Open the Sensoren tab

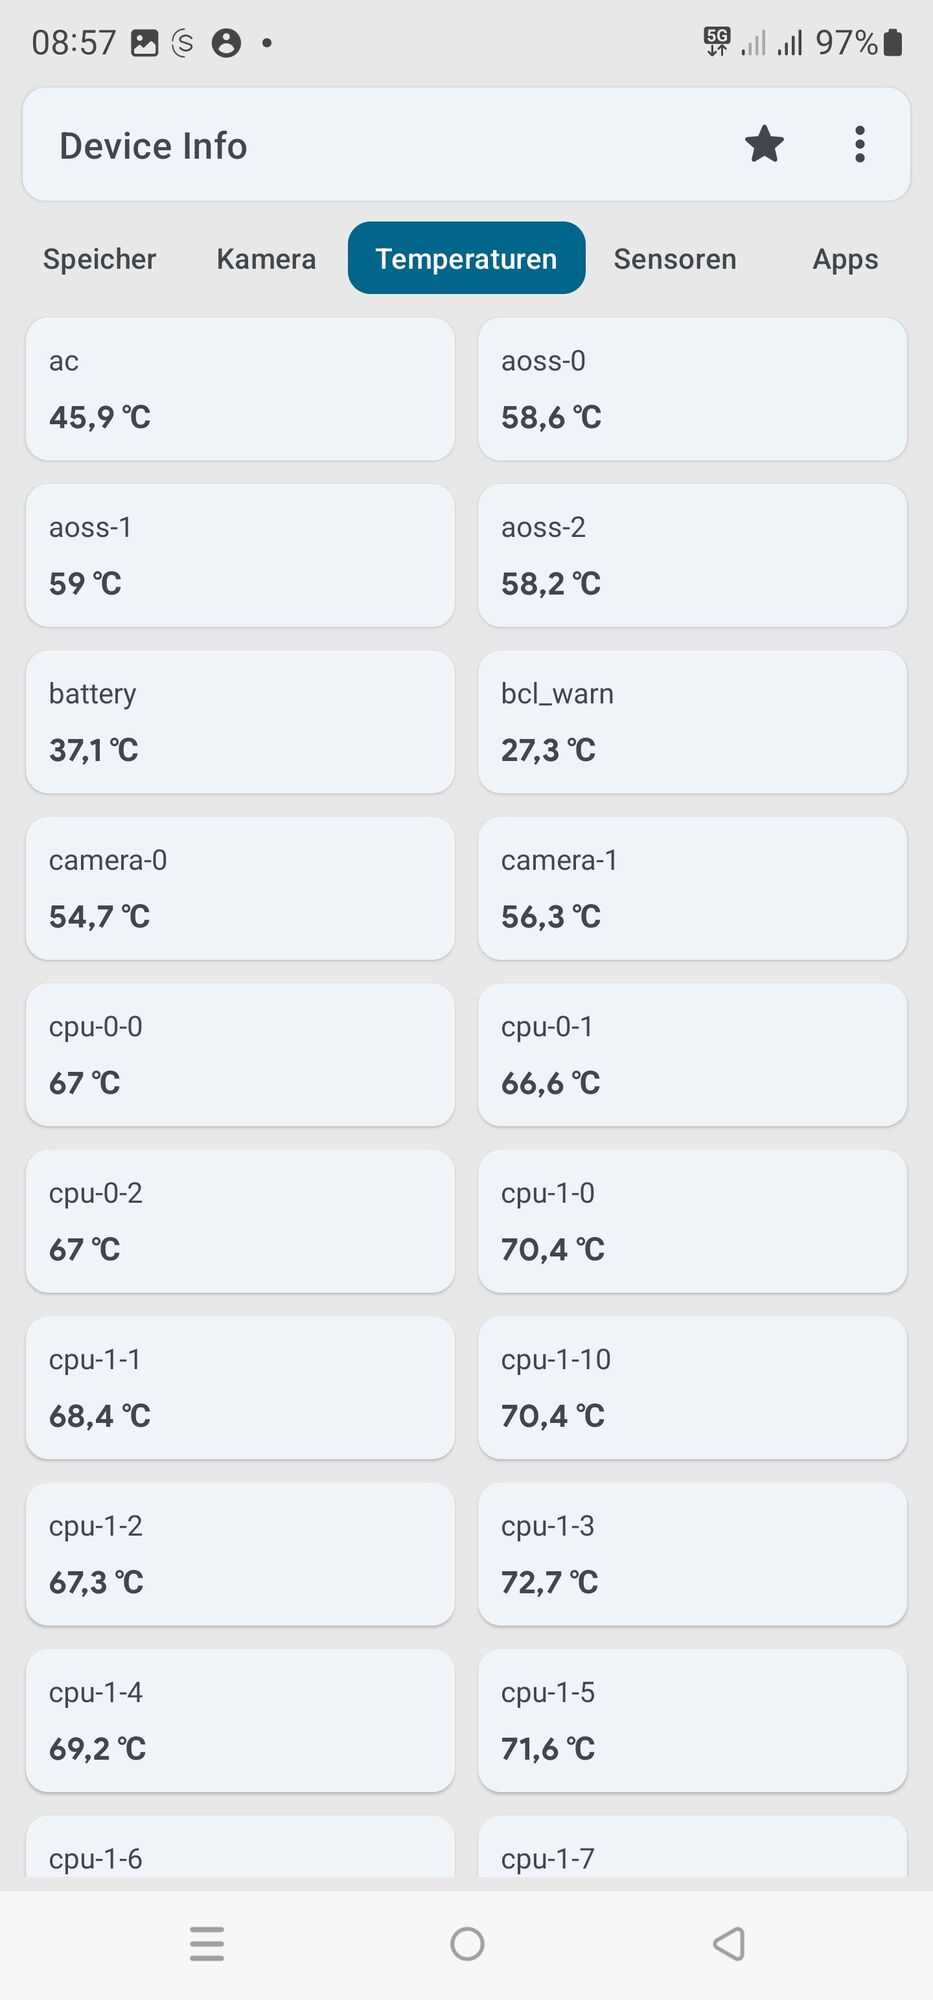(x=675, y=259)
